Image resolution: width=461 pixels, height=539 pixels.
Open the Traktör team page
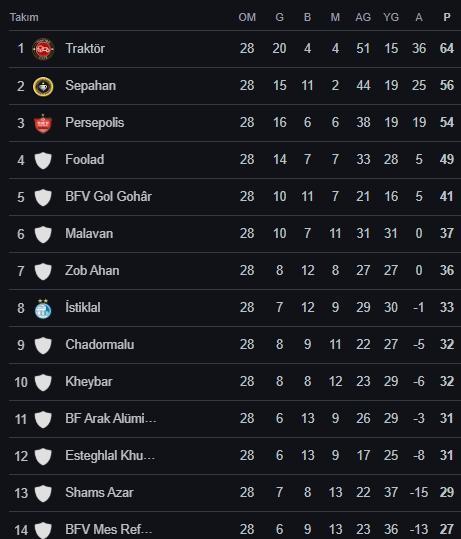85,48
